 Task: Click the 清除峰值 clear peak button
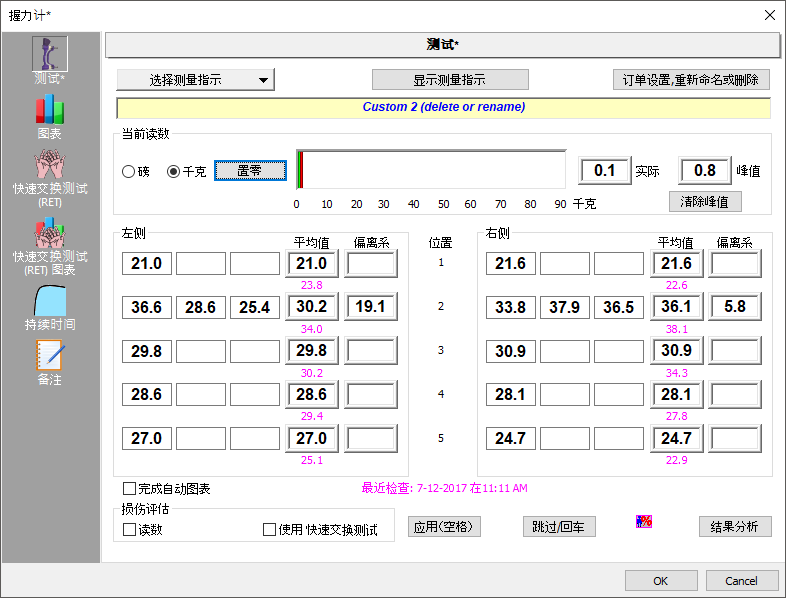[705, 201]
